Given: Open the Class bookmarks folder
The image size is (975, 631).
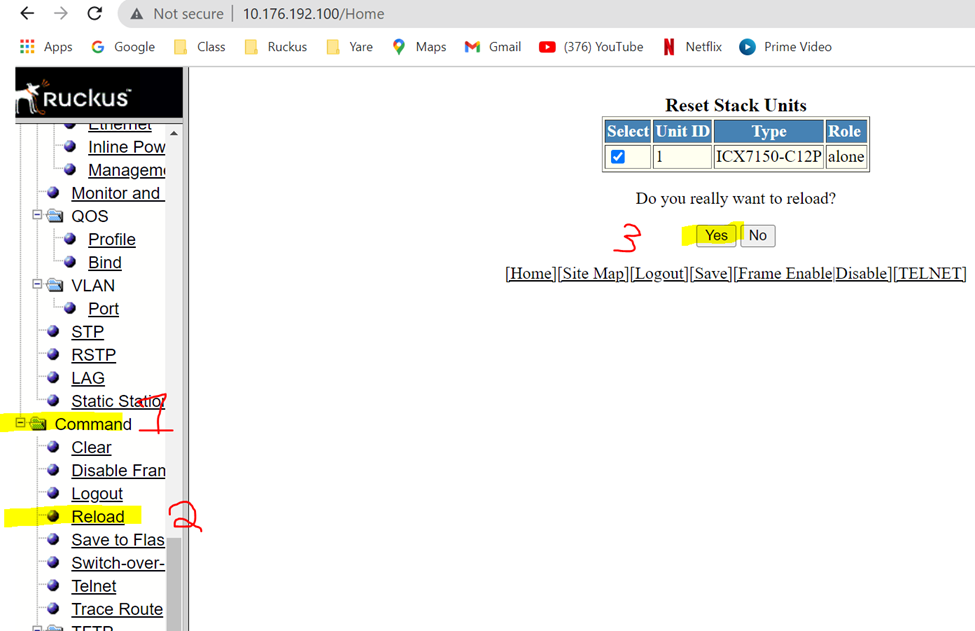Looking at the screenshot, I should click(x=200, y=47).
